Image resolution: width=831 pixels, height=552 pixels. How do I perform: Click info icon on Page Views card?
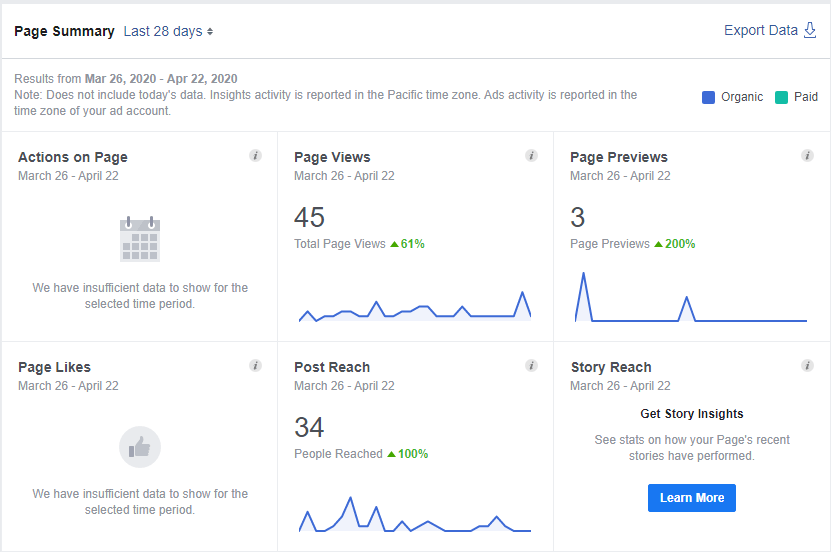pos(531,156)
